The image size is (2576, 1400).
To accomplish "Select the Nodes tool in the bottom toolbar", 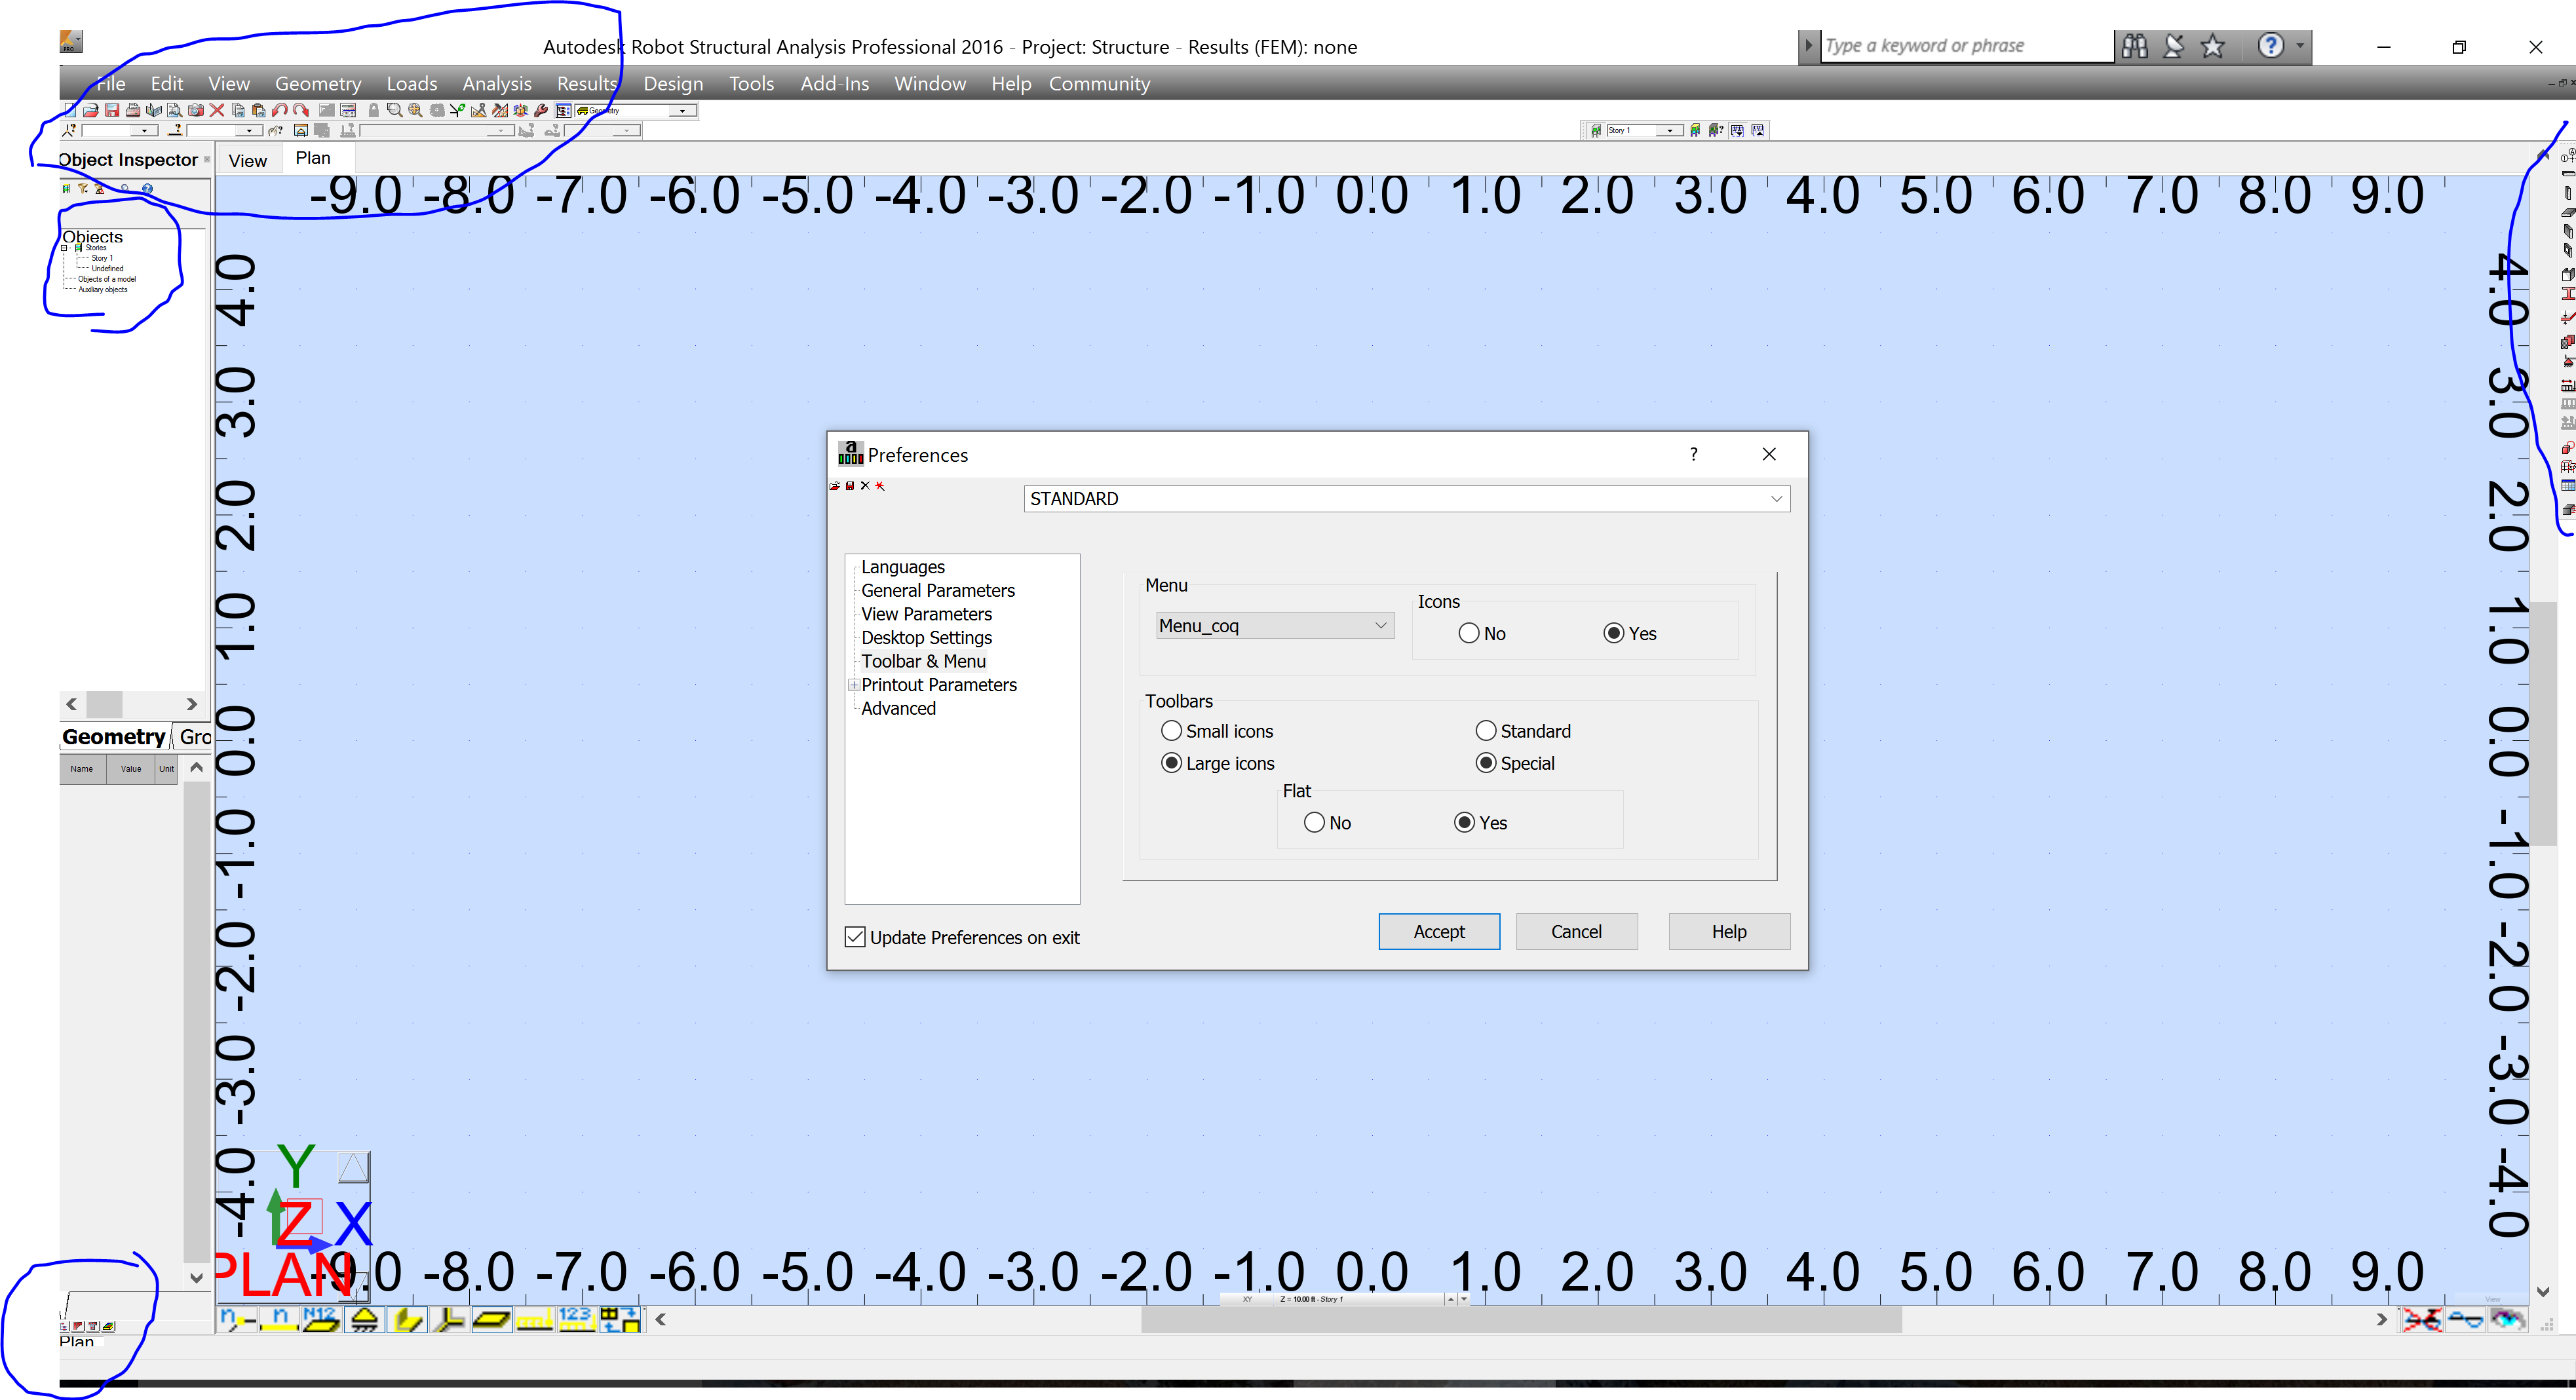I will (236, 1320).
